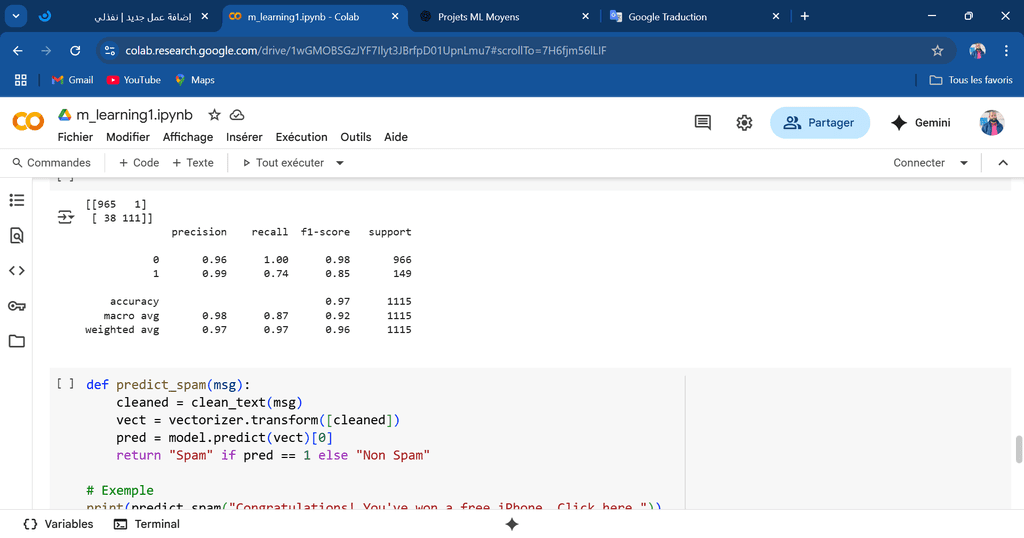Open Gmail bookmark

72,80
